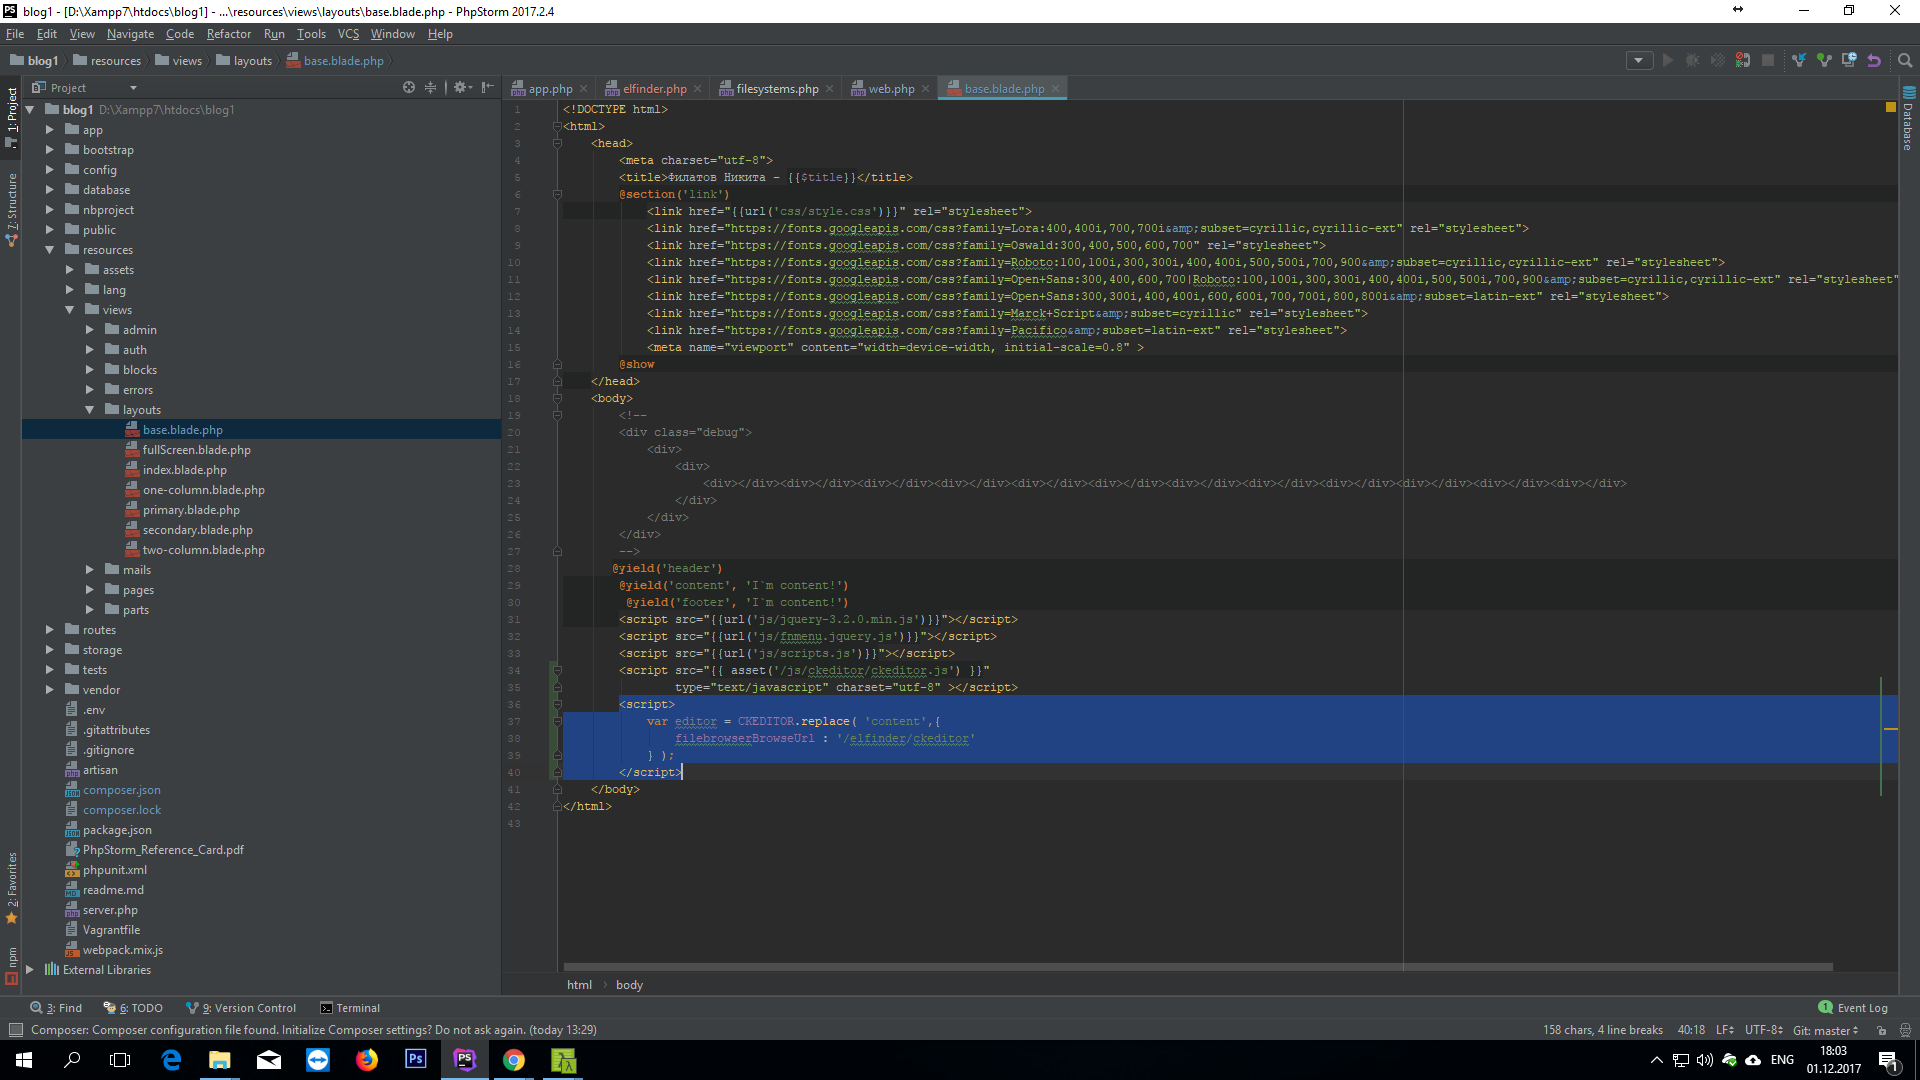The width and height of the screenshot is (1920, 1080).
Task: Change LF line separator in status bar
Action: coord(1725,1030)
